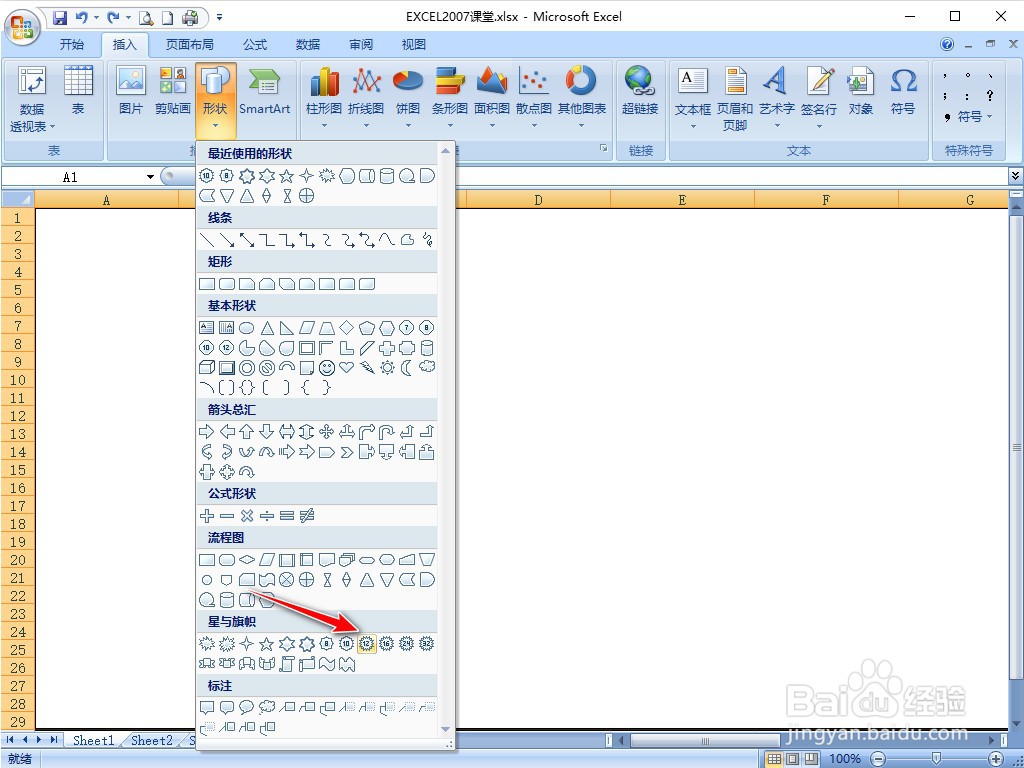Image resolution: width=1024 pixels, height=768 pixels.
Task: Pick the oval callout under 标注
Action: tap(246, 707)
